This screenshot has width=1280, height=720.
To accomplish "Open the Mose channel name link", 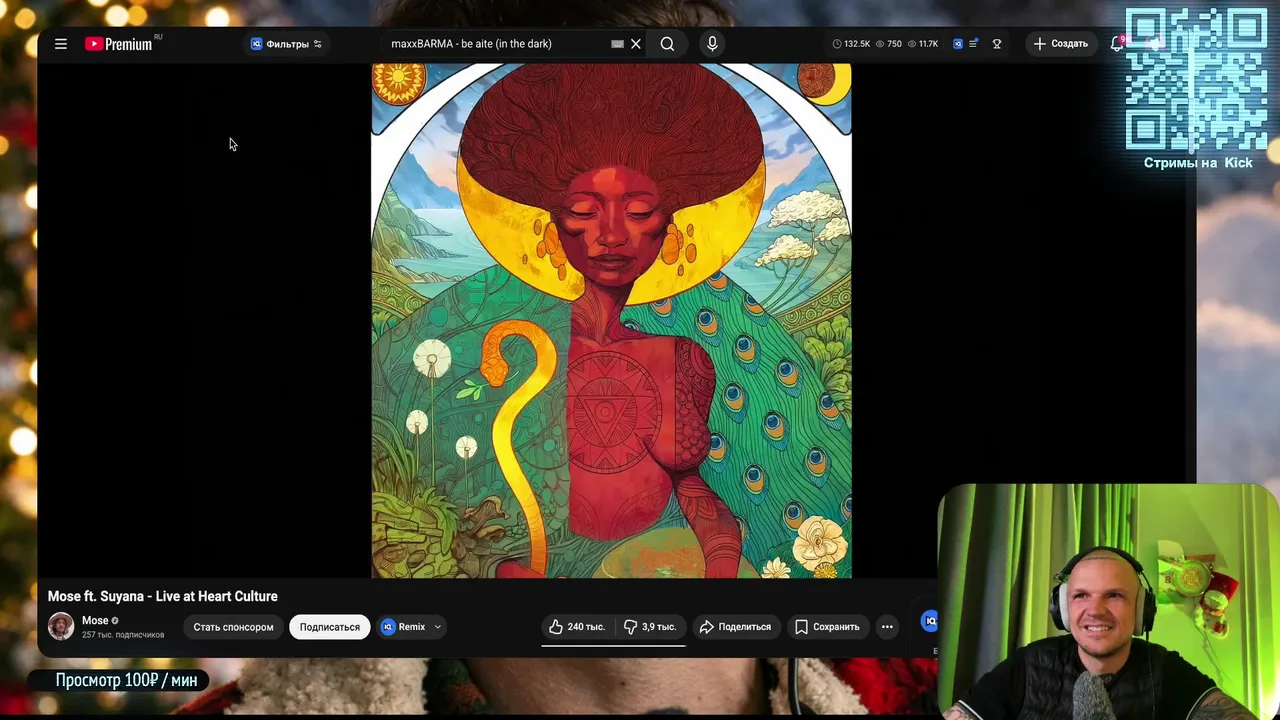I will pyautogui.click(x=95, y=620).
